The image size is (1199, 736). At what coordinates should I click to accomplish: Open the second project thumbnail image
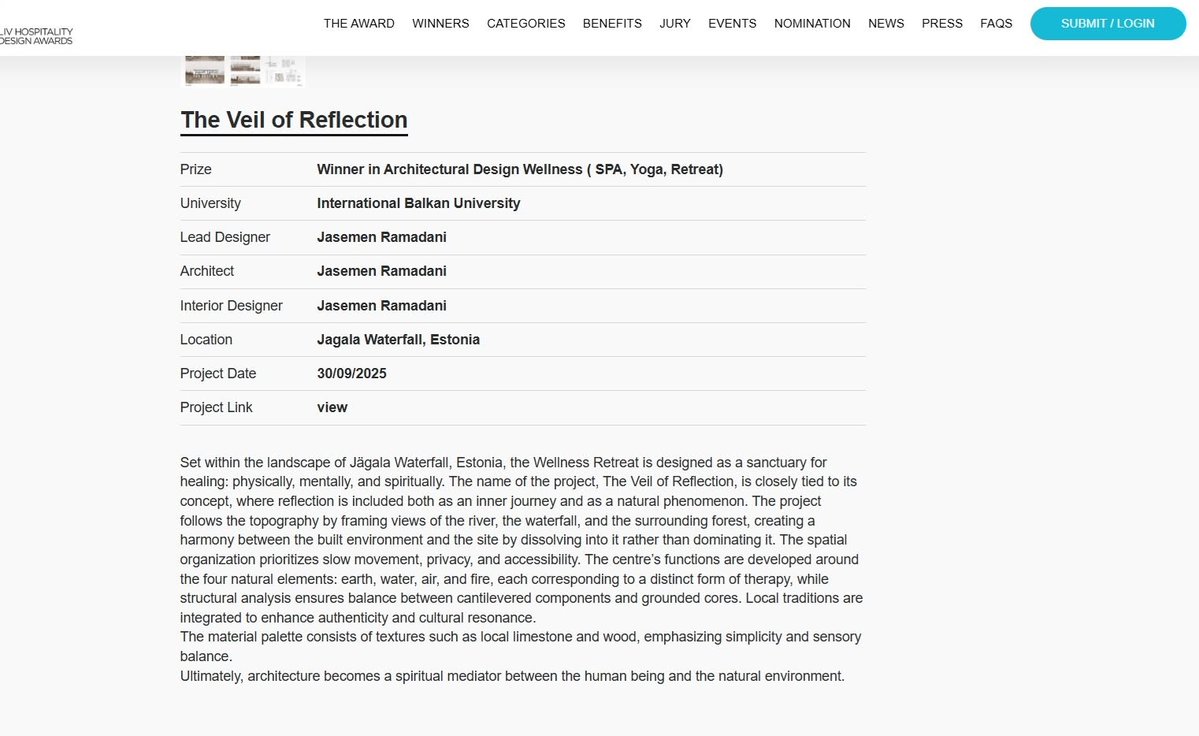pyautogui.click(x=245, y=70)
